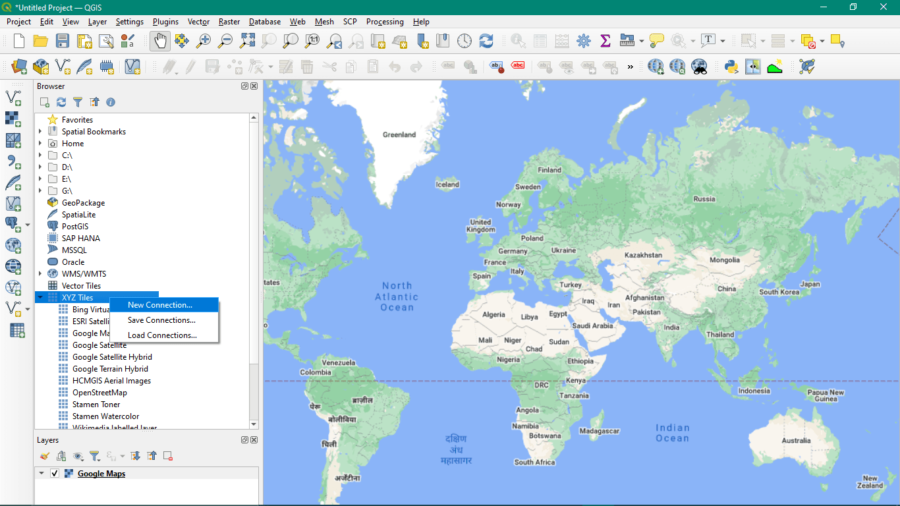Select the Measure Line ruler tool
Screen dimensions: 900x506
pos(627,41)
